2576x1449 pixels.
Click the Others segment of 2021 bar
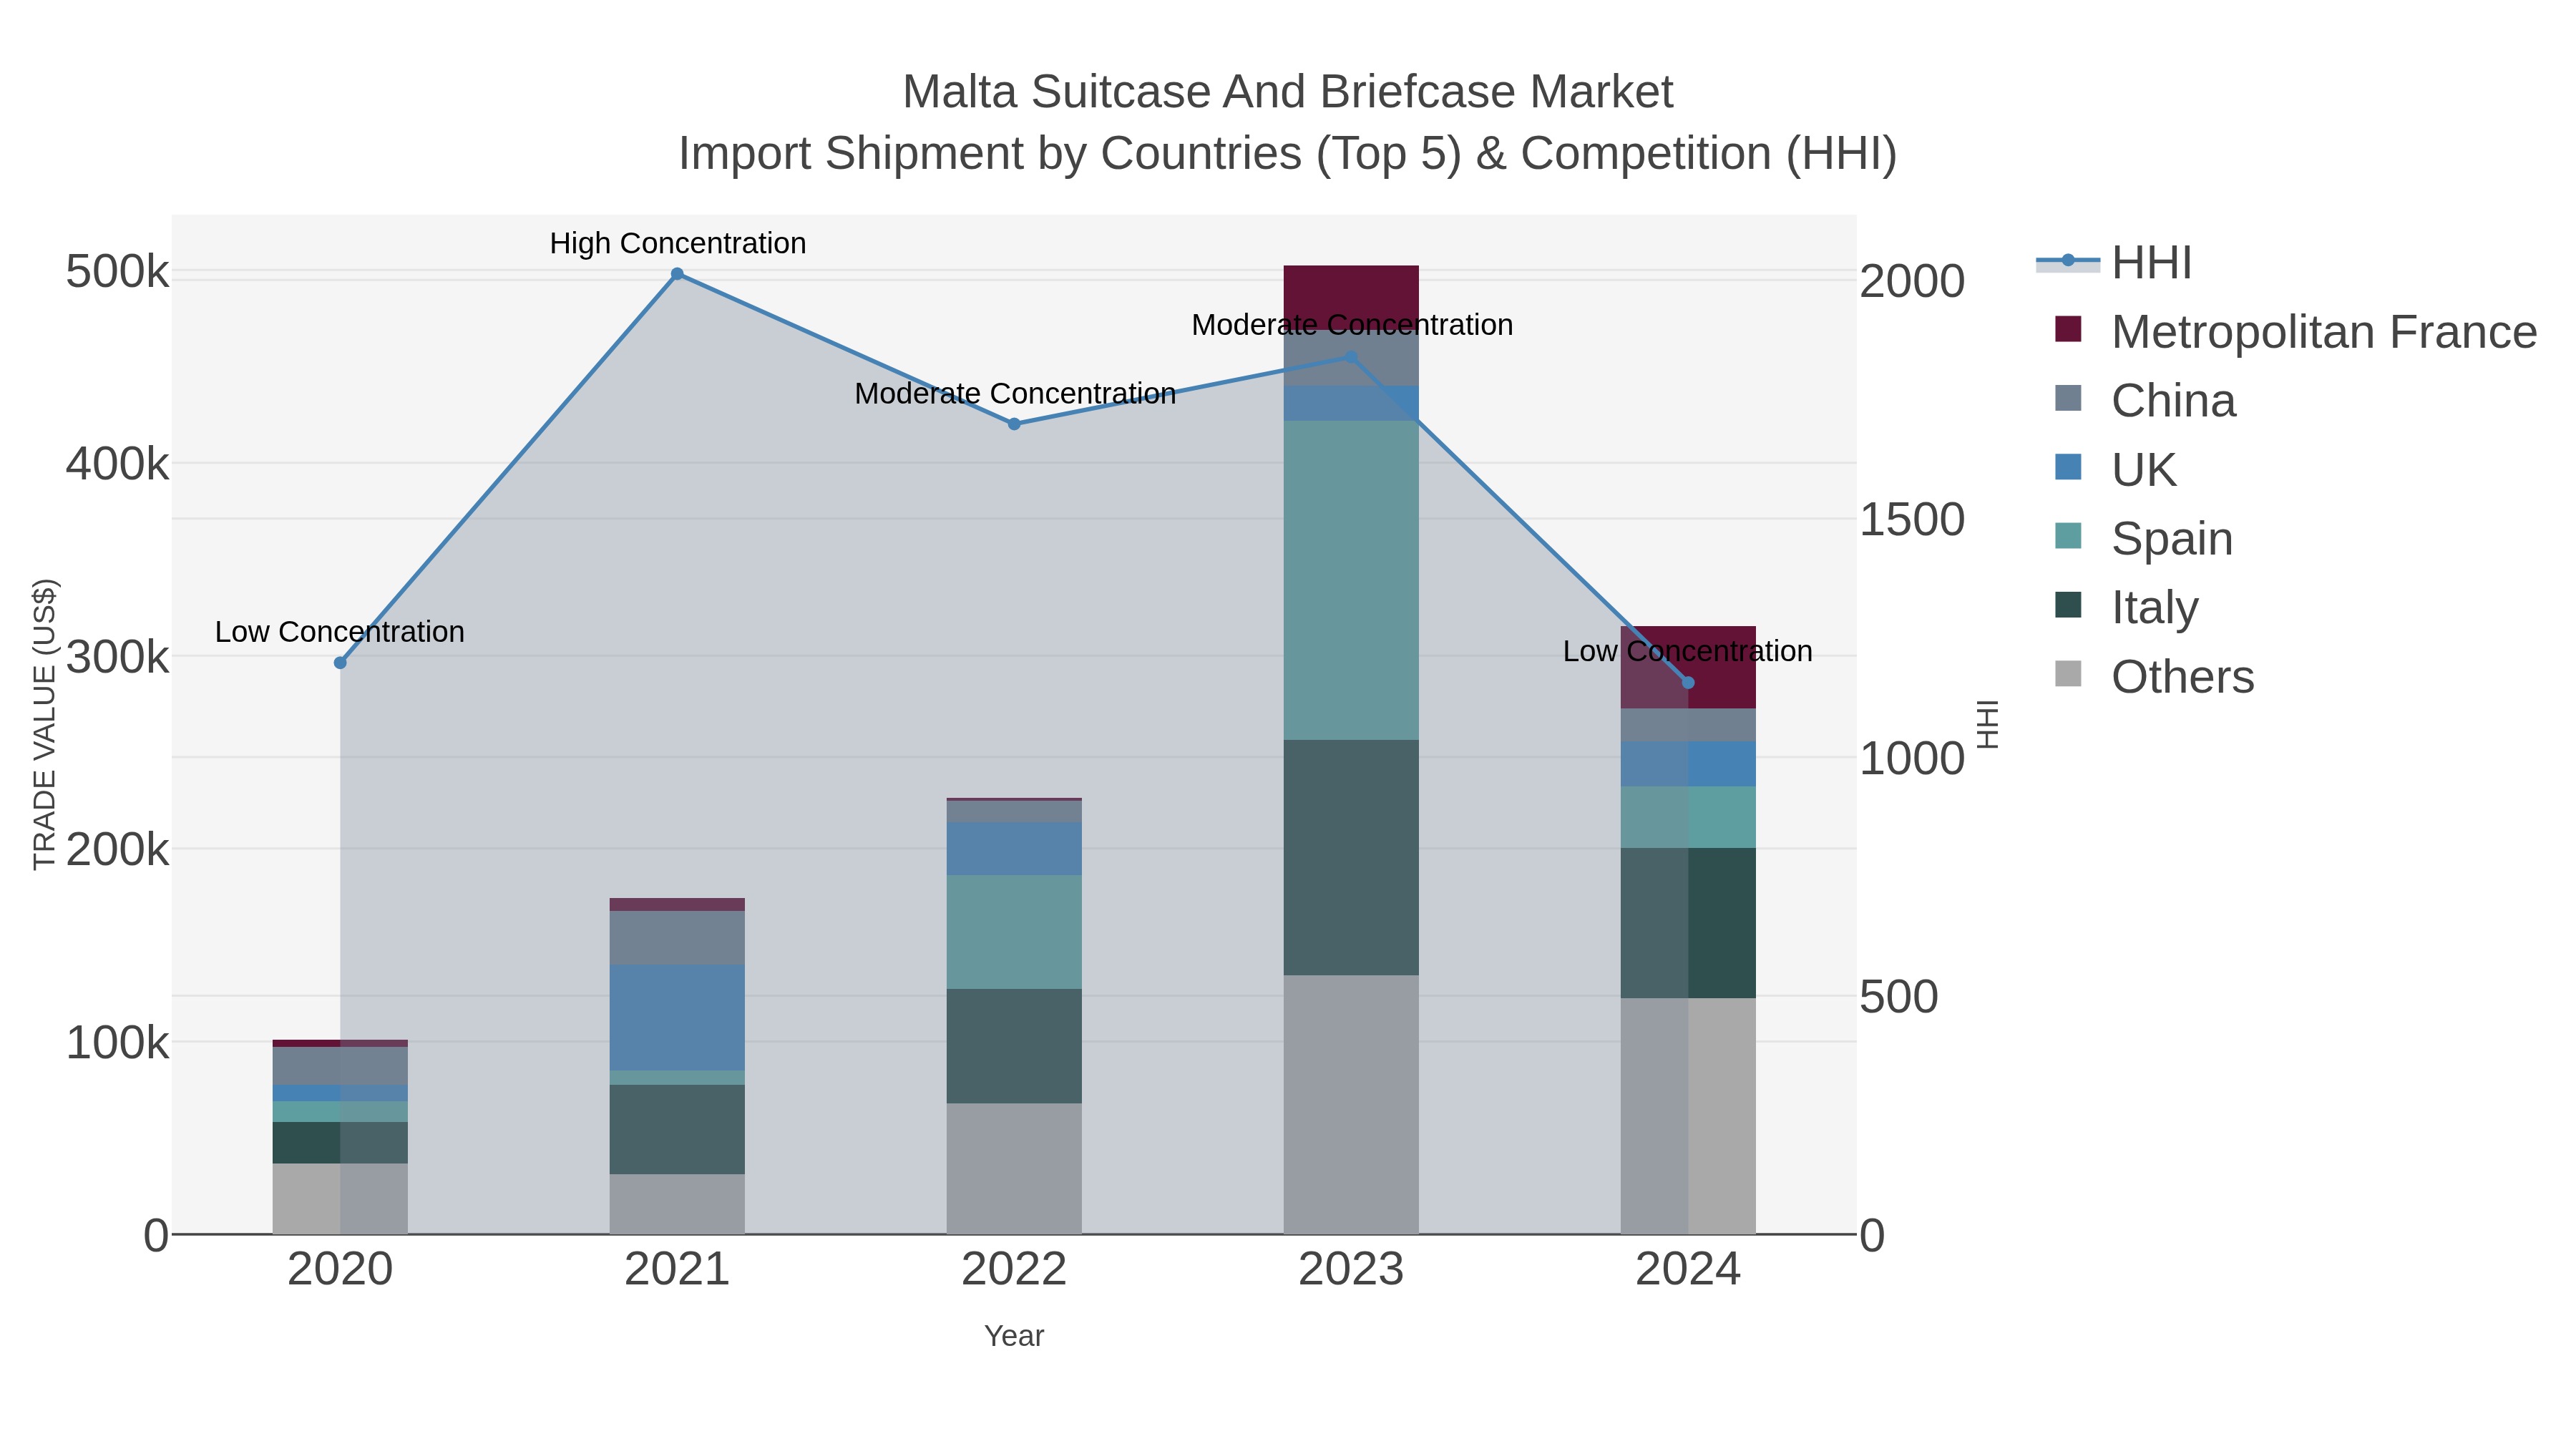pyautogui.click(x=677, y=1205)
